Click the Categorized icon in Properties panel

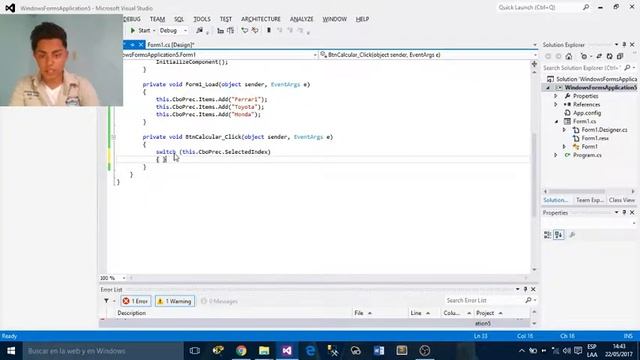pos(548,235)
